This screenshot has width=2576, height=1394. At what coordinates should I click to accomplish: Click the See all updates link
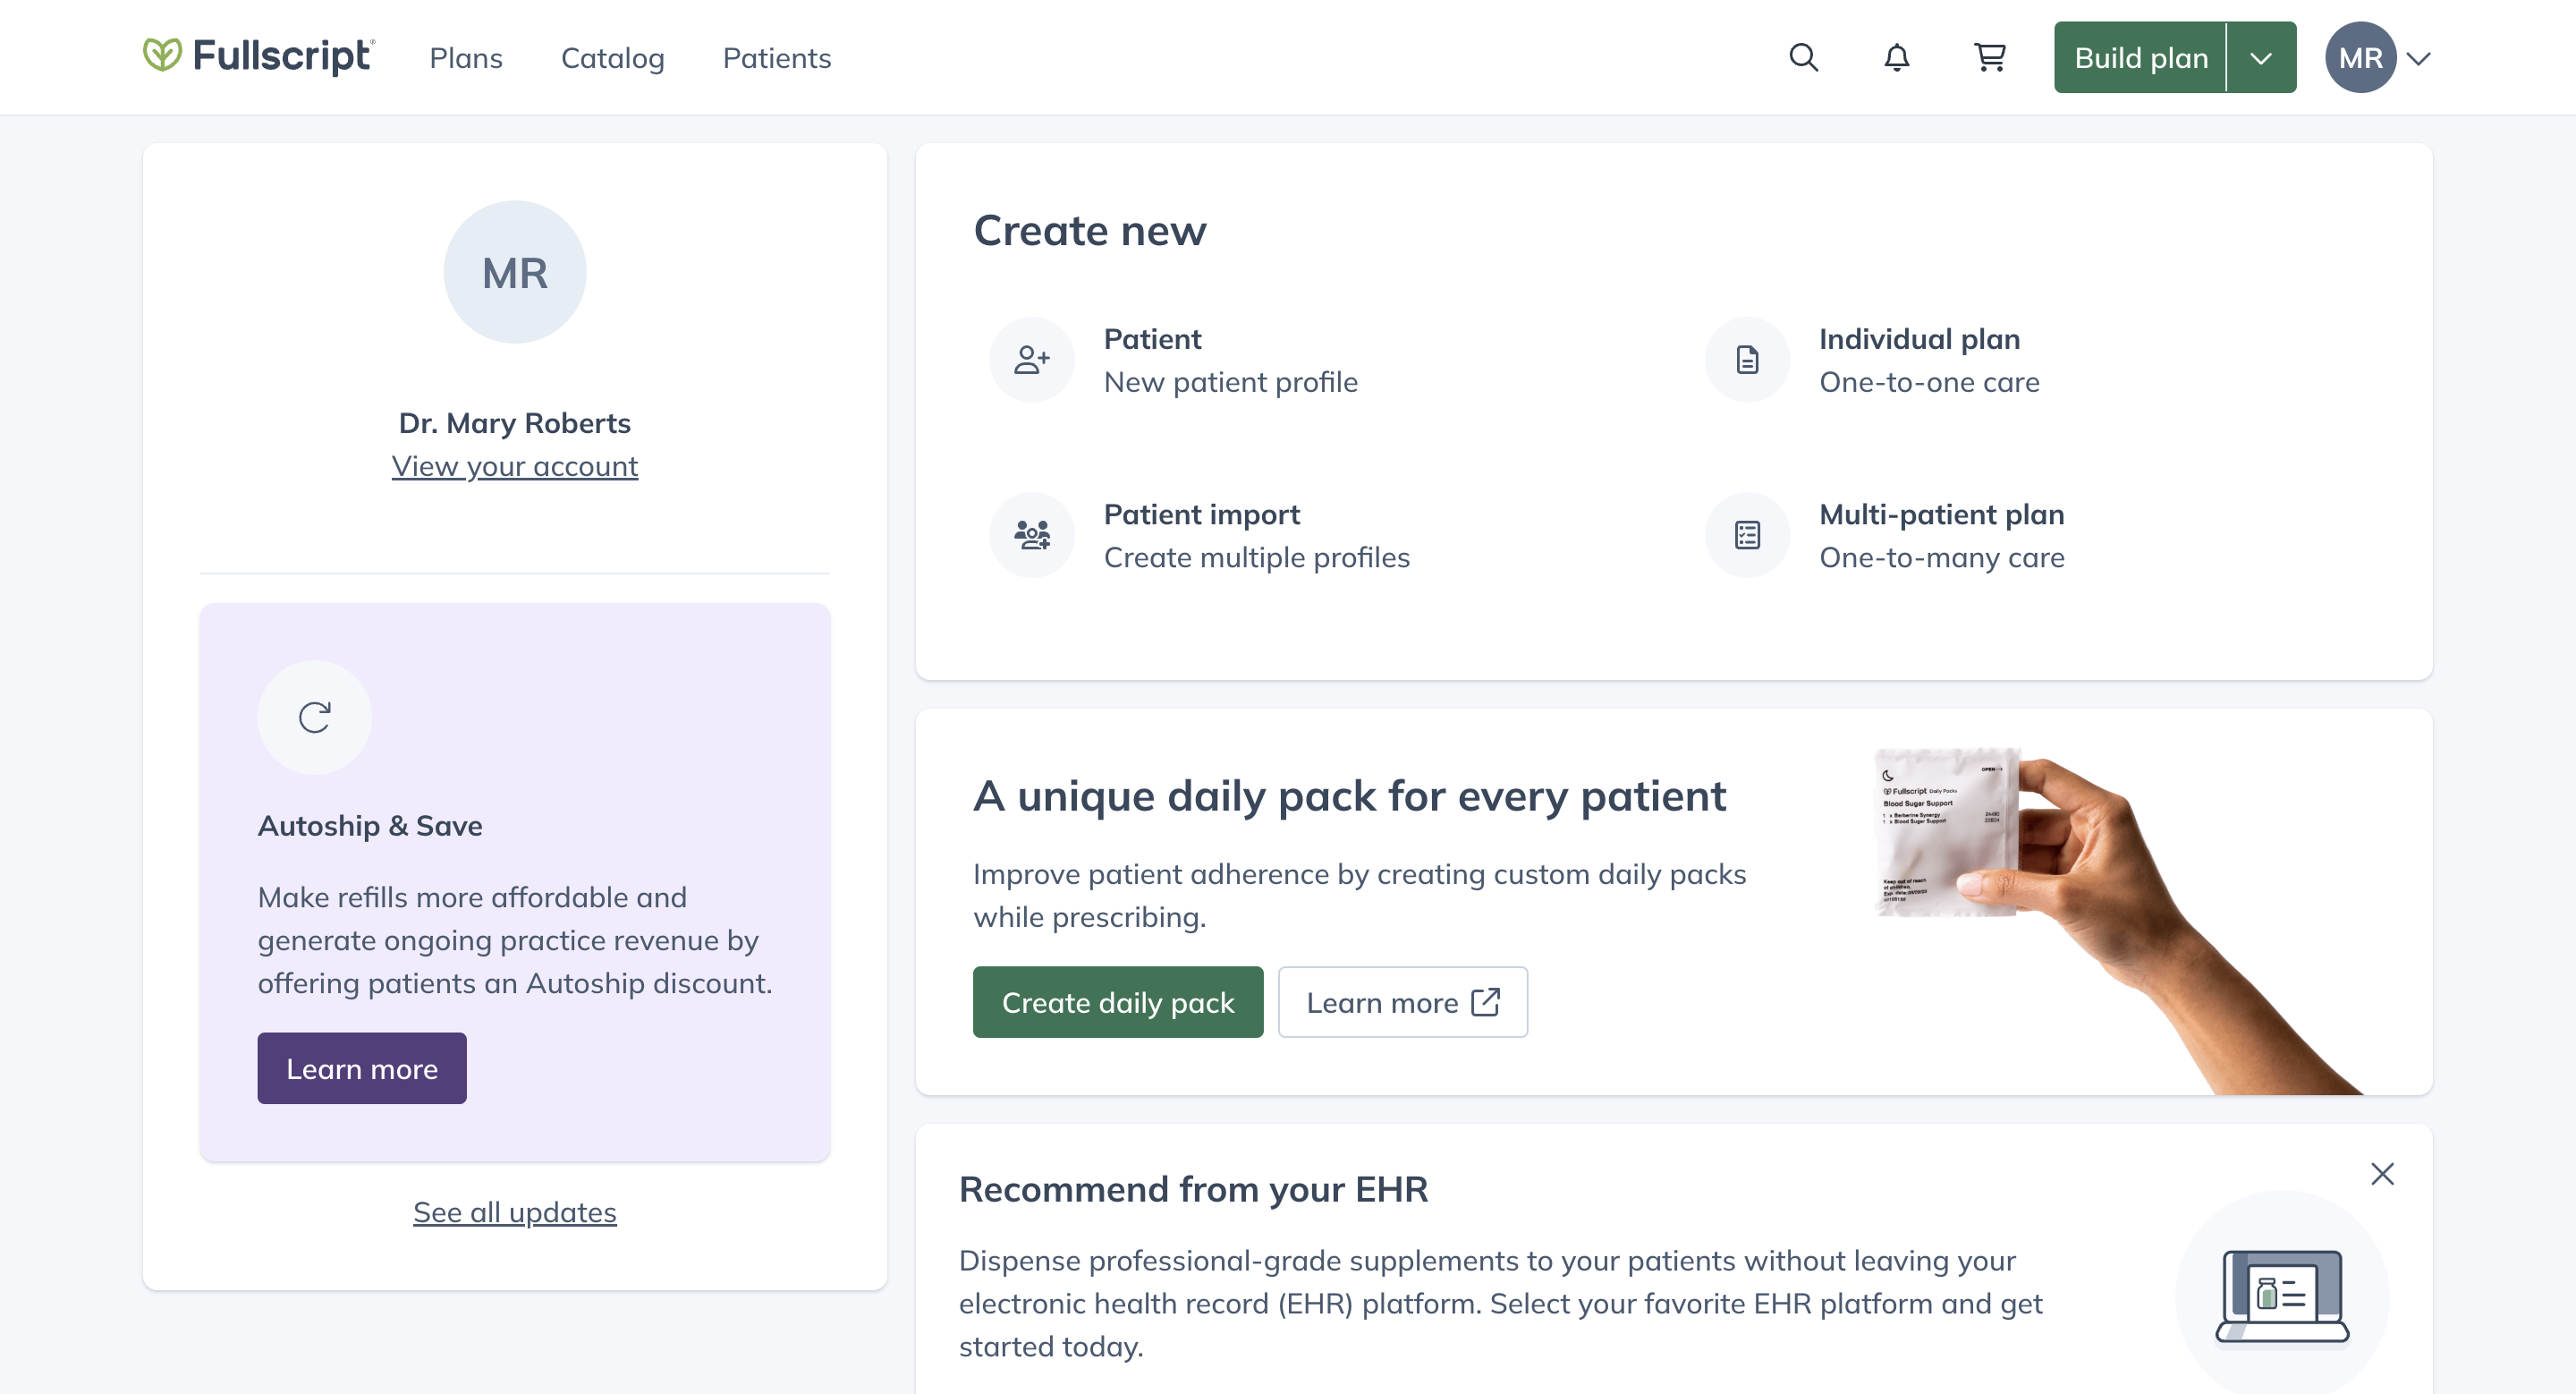click(x=515, y=1212)
